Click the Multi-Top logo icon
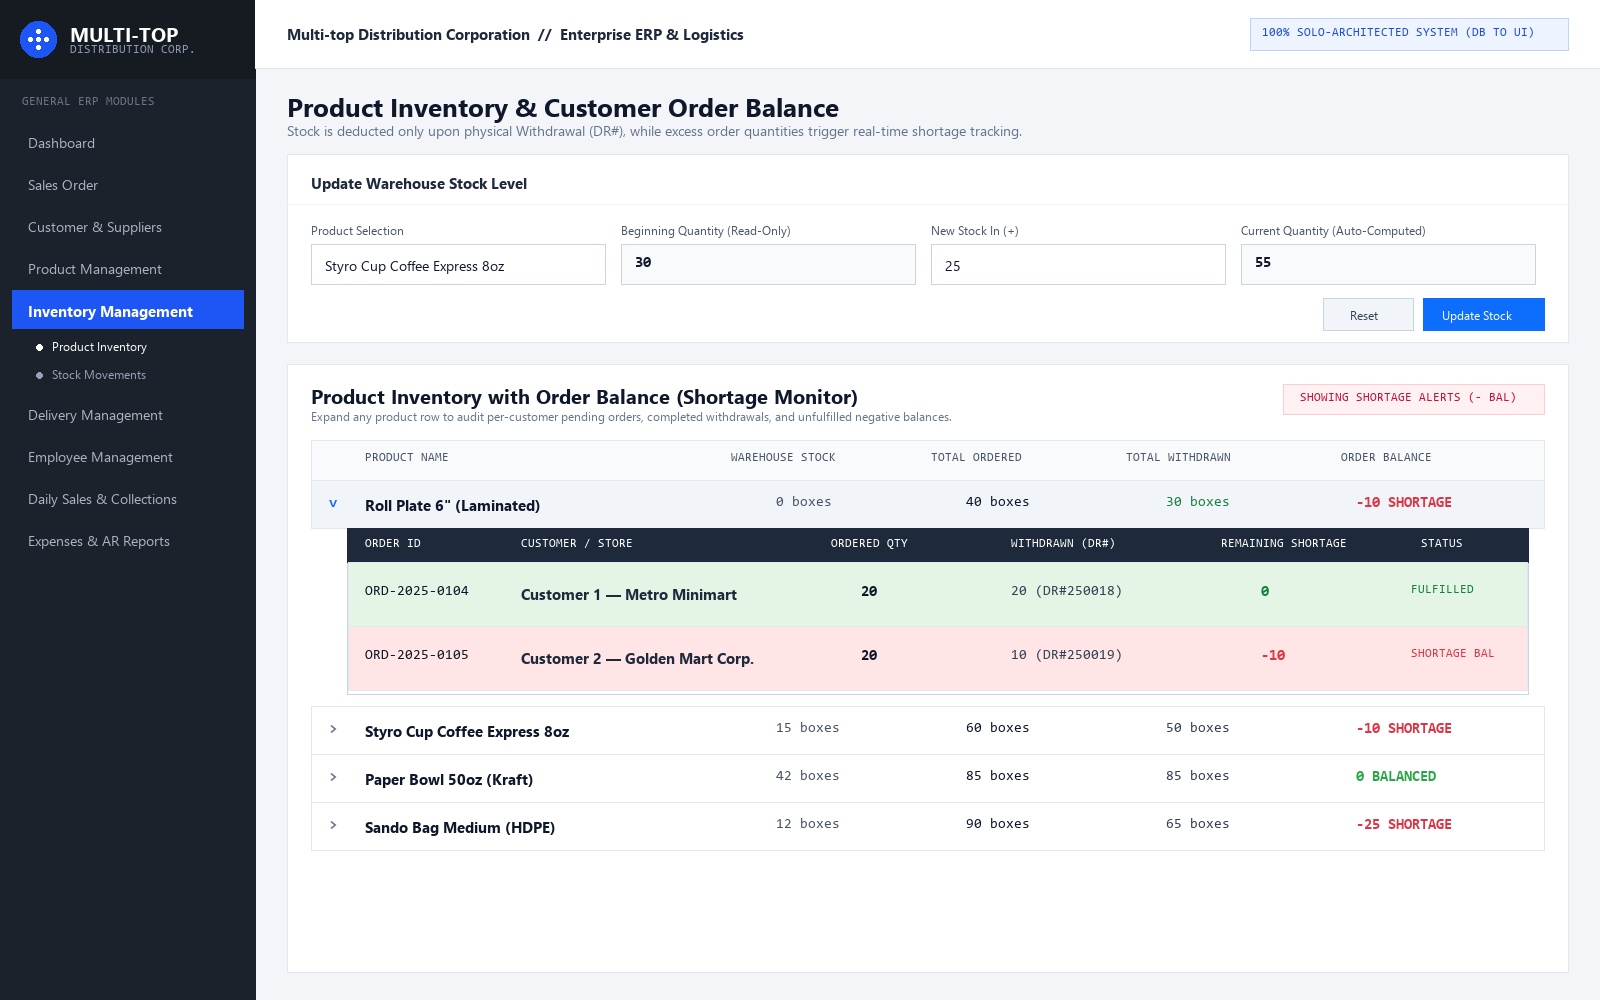This screenshot has height=1000, width=1600. 38,40
